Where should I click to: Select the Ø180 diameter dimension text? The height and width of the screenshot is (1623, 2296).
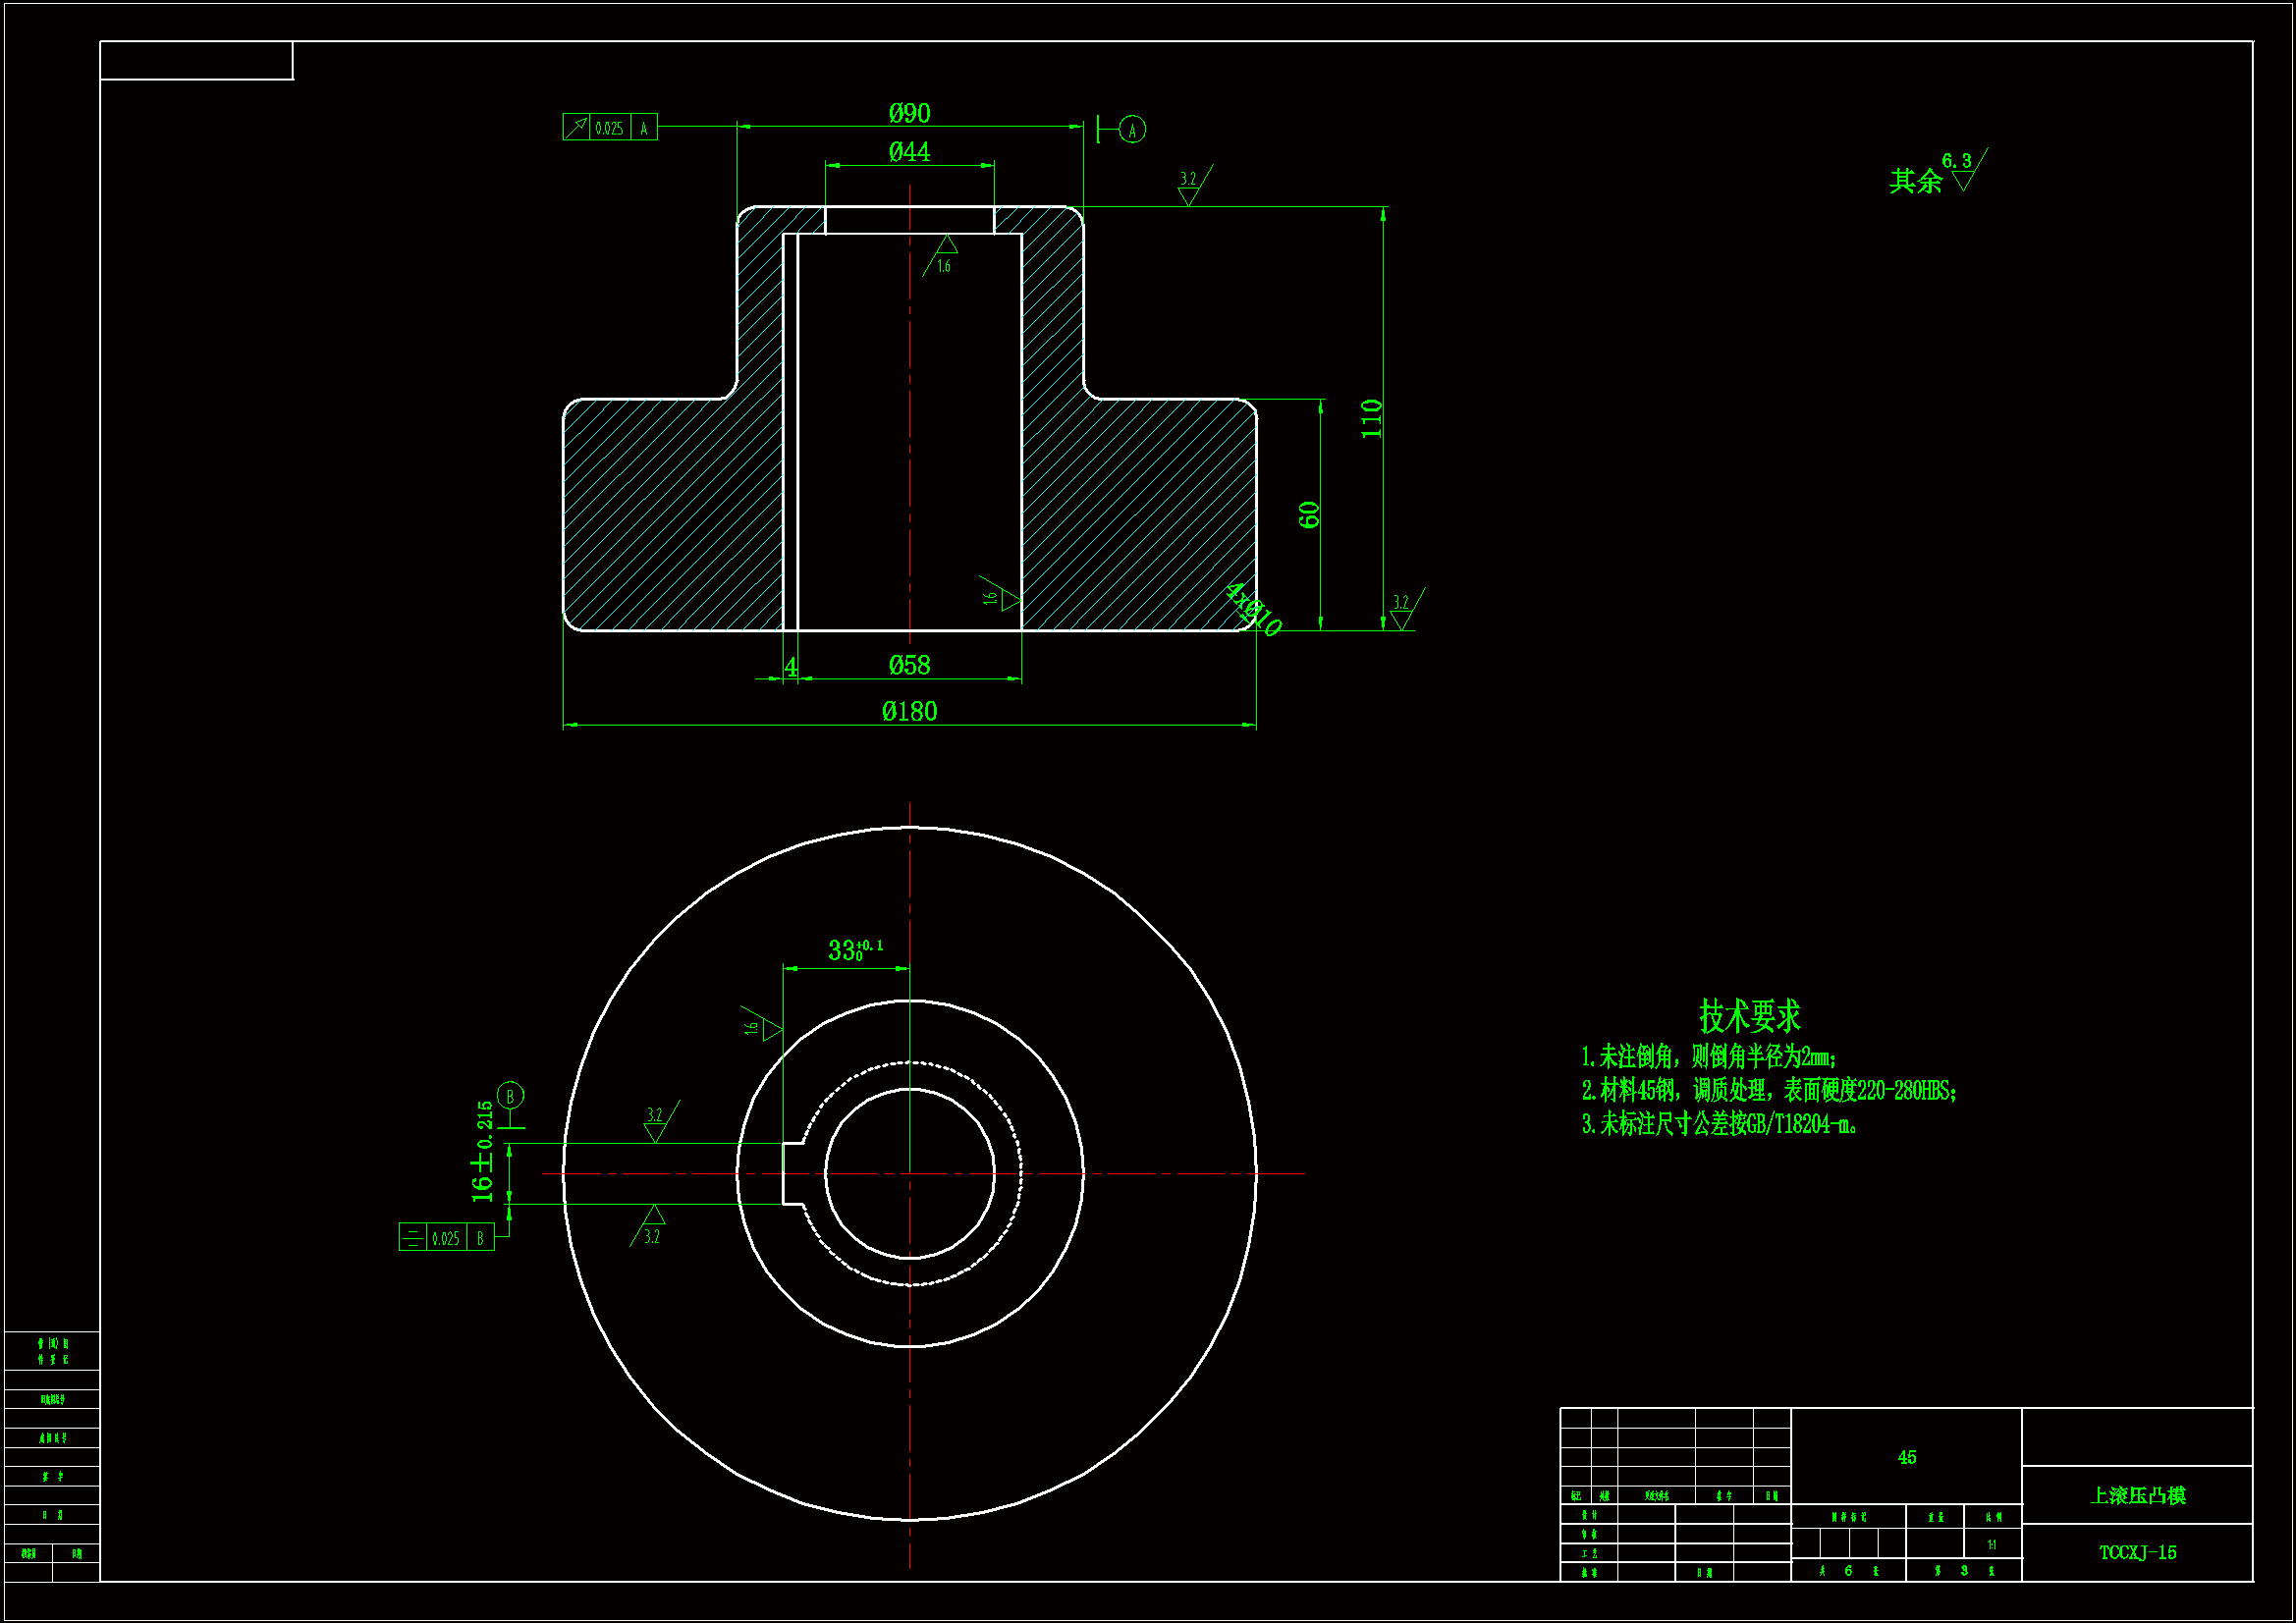pos(909,712)
